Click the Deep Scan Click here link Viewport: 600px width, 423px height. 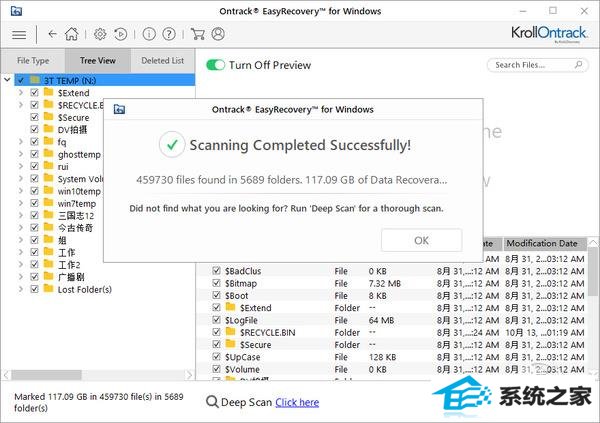(x=297, y=402)
